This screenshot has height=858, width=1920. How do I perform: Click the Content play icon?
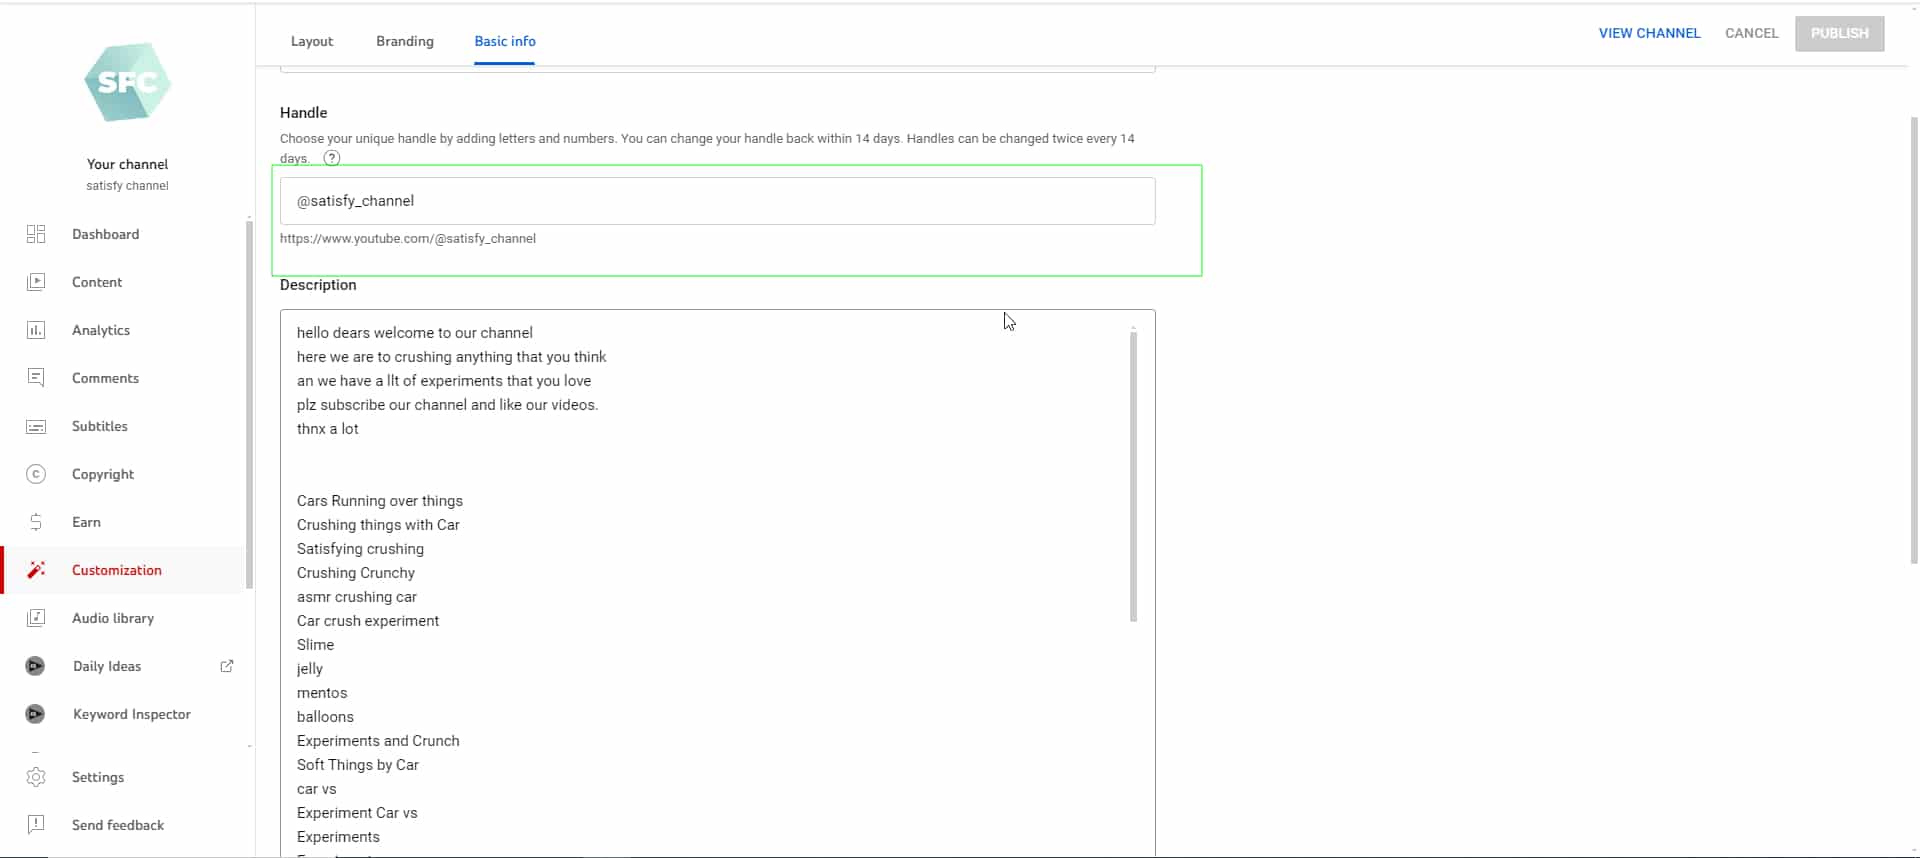(36, 282)
